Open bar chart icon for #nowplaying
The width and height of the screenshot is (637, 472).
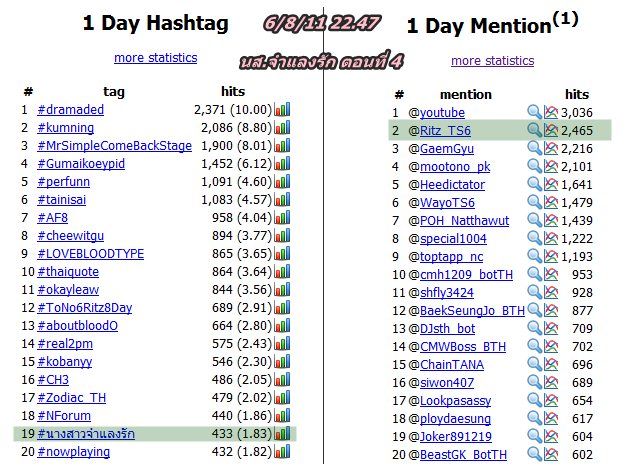pos(282,451)
